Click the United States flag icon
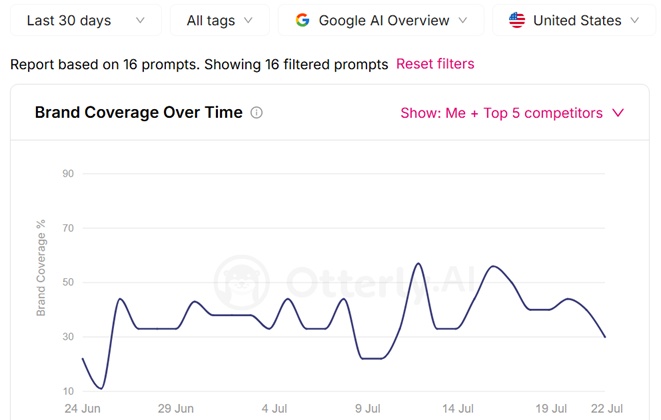This screenshot has width=661, height=420. [x=517, y=20]
